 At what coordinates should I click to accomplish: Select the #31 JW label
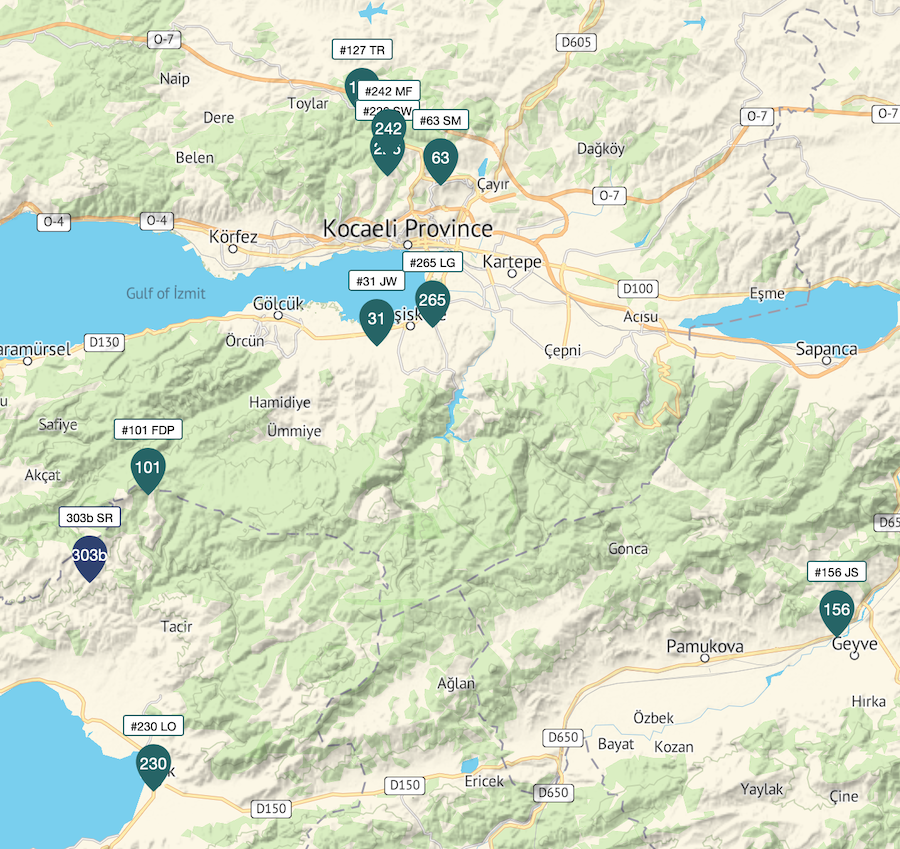(x=377, y=281)
